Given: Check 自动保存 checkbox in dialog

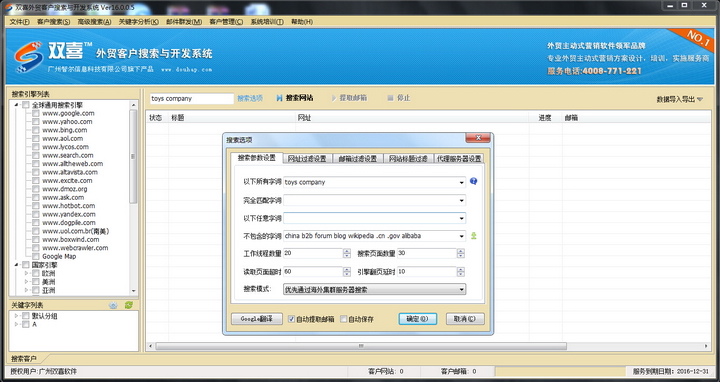Looking at the screenshot, I should point(343,319).
